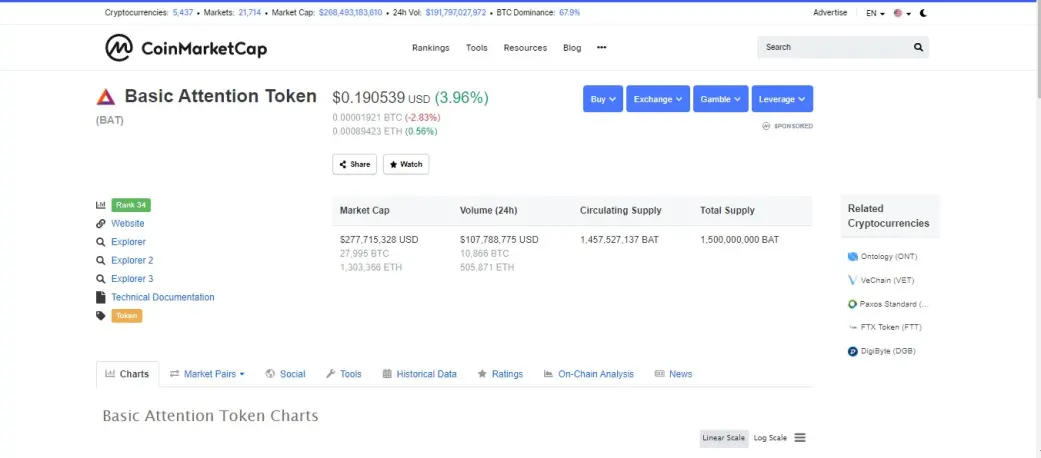Click the BTC Dominance 67.9% value
This screenshot has width=1041, height=458.
pyautogui.click(x=570, y=13)
